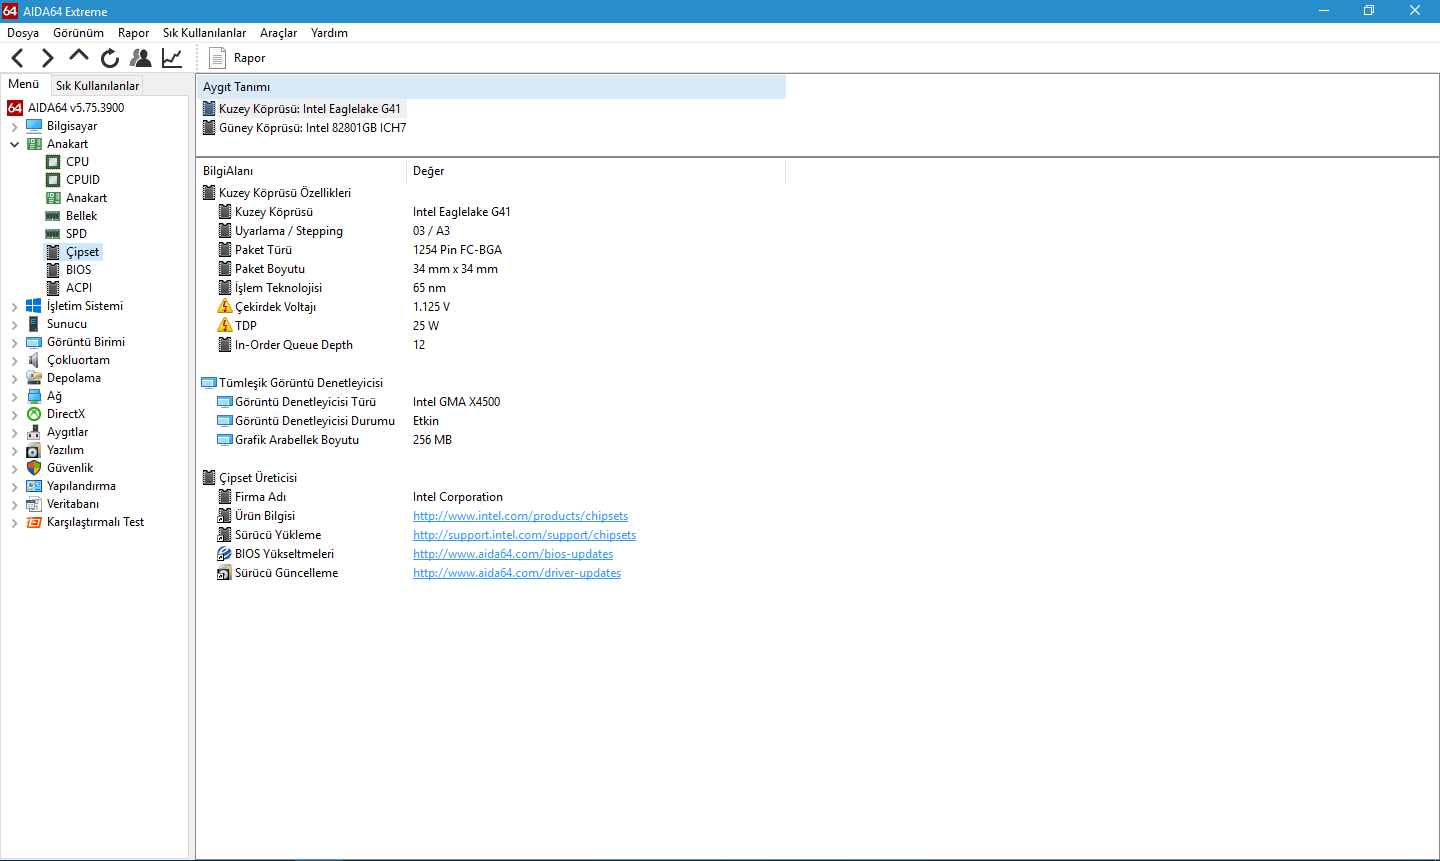
Task: Click the monitor icon beside Tümleşik Görüntü Denetleyicisi
Action: (x=209, y=383)
